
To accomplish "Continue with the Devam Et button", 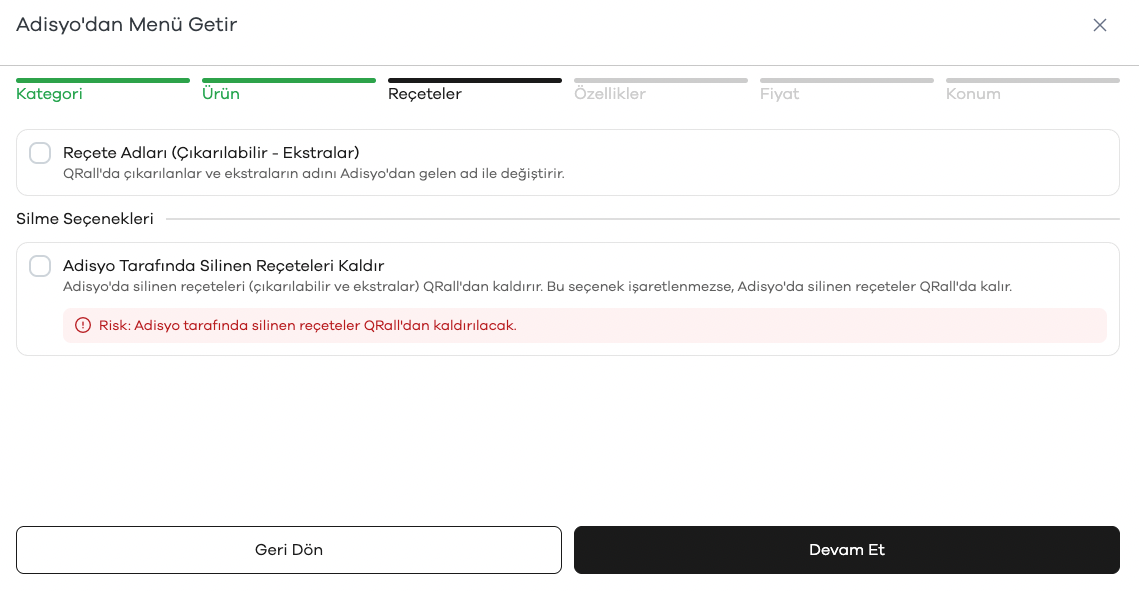I will pos(847,550).
